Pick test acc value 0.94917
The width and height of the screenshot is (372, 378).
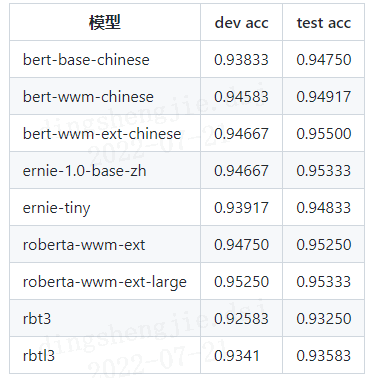click(x=324, y=97)
